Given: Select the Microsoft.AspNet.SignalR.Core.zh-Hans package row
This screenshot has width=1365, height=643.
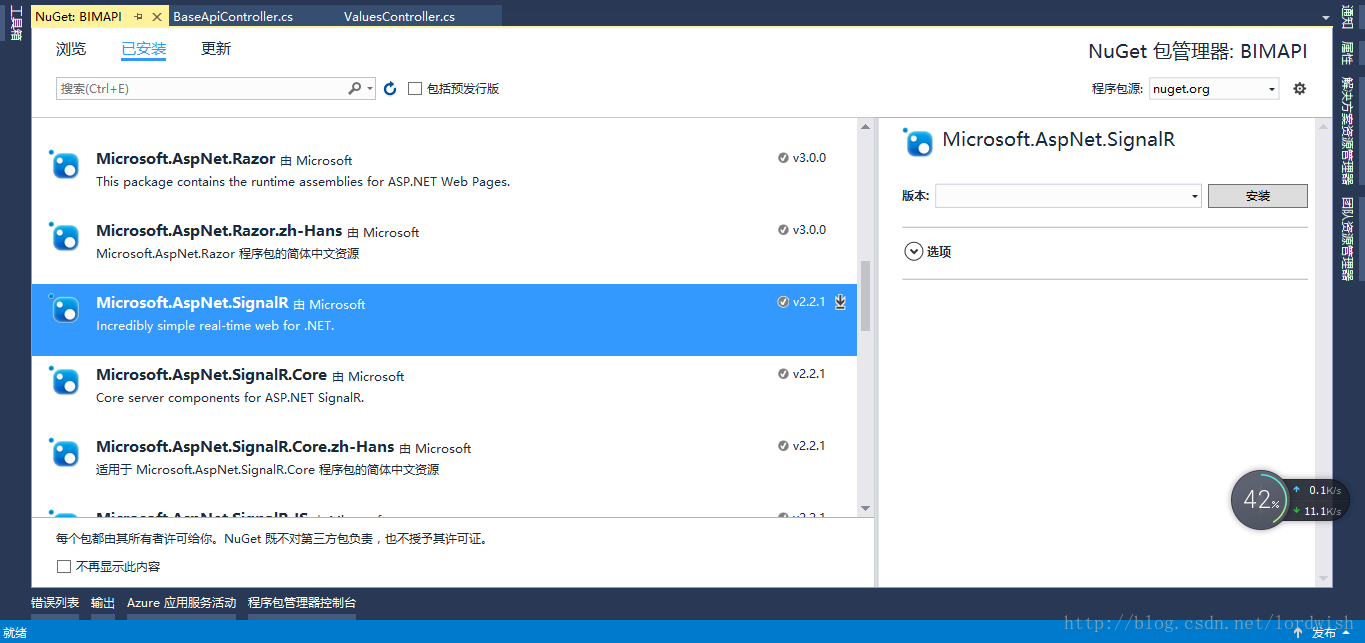Looking at the screenshot, I should [444, 463].
